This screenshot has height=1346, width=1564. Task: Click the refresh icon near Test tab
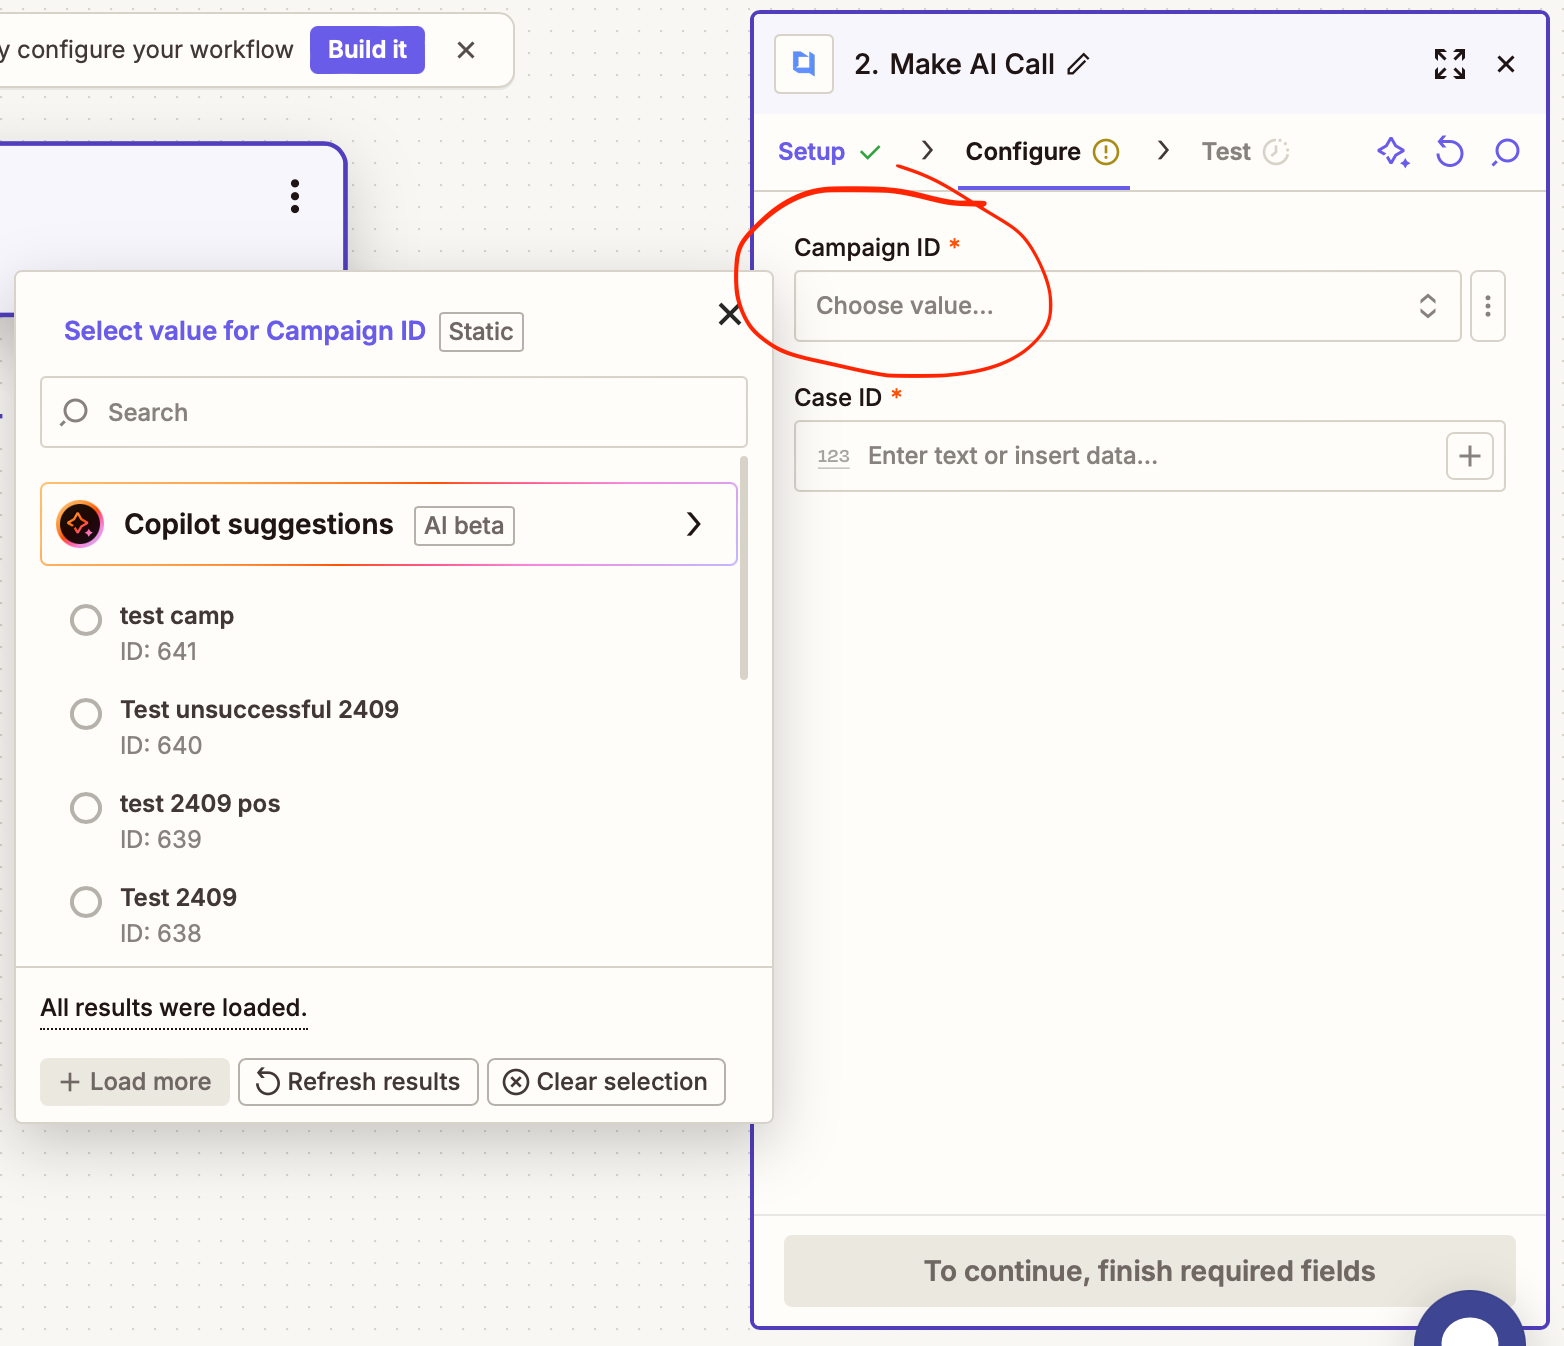[x=1449, y=152]
